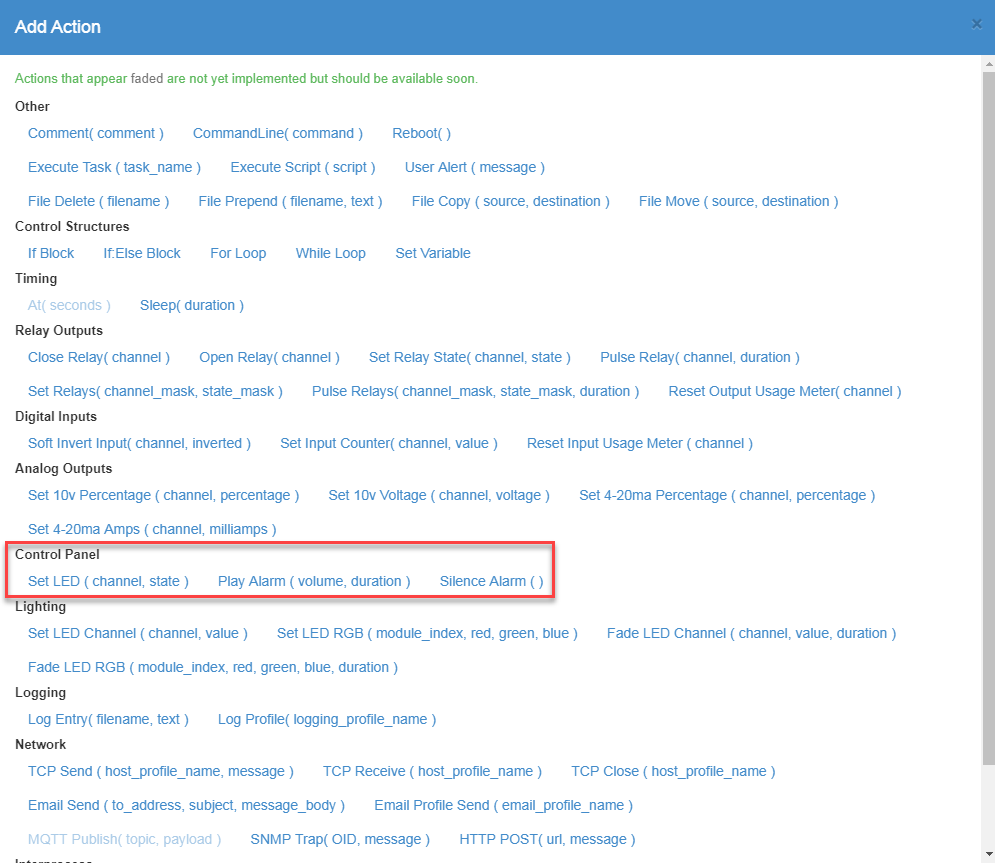Image resolution: width=995 pixels, height=864 pixels.
Task: Add TCP Send ( host_profile_name, message )
Action: click(161, 771)
